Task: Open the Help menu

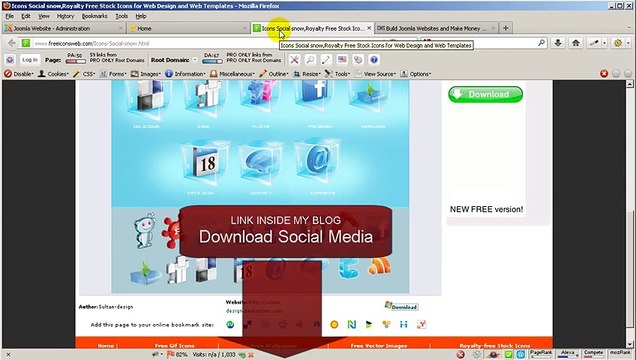Action: 141,16
